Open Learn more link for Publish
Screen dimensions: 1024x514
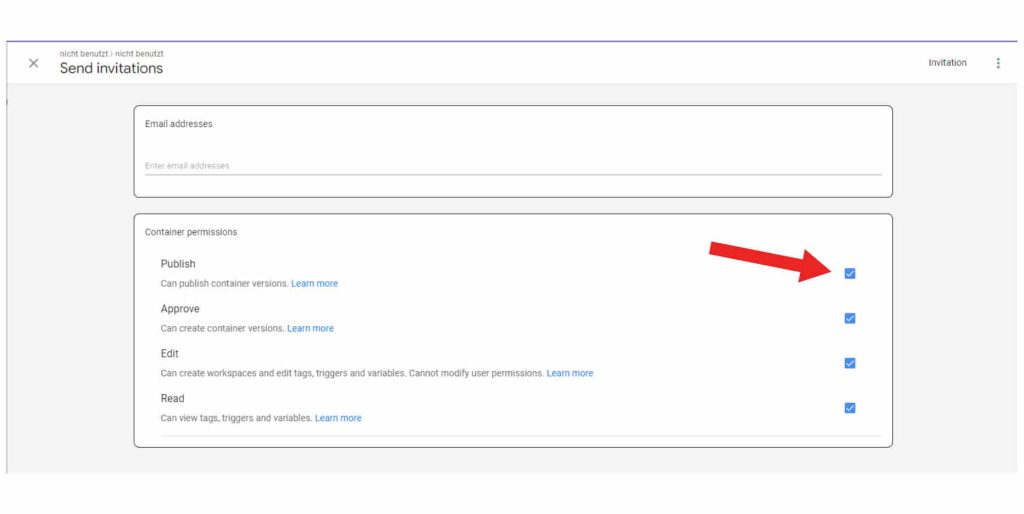[314, 284]
